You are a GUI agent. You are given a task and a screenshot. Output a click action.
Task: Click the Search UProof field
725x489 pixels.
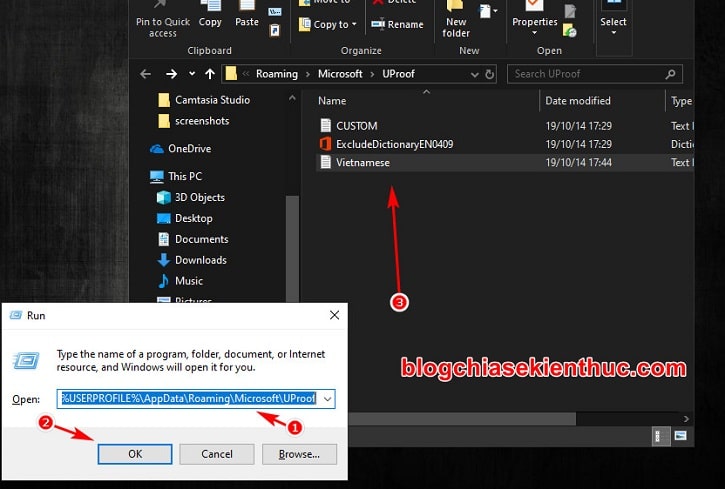click(x=595, y=74)
